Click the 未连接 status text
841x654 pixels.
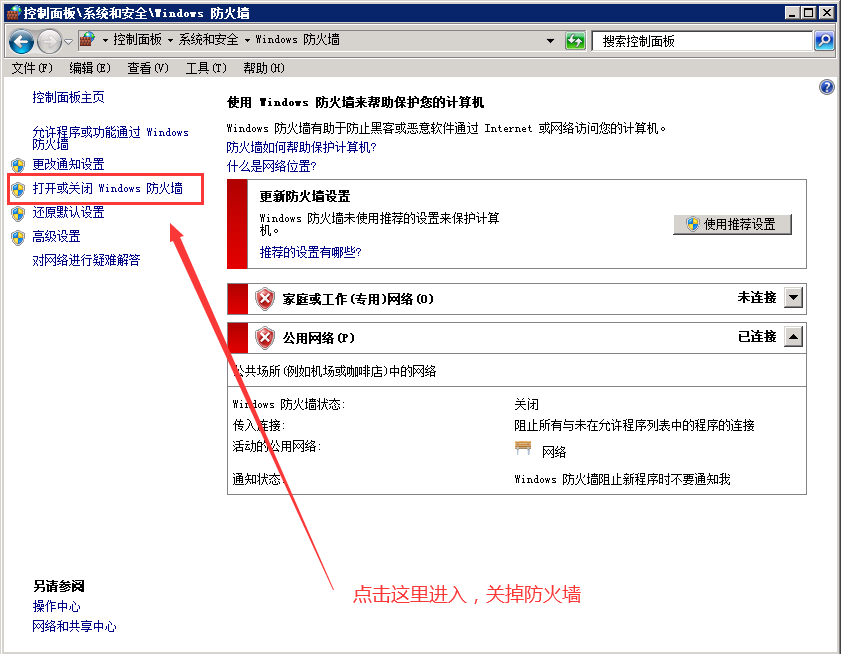(x=757, y=297)
